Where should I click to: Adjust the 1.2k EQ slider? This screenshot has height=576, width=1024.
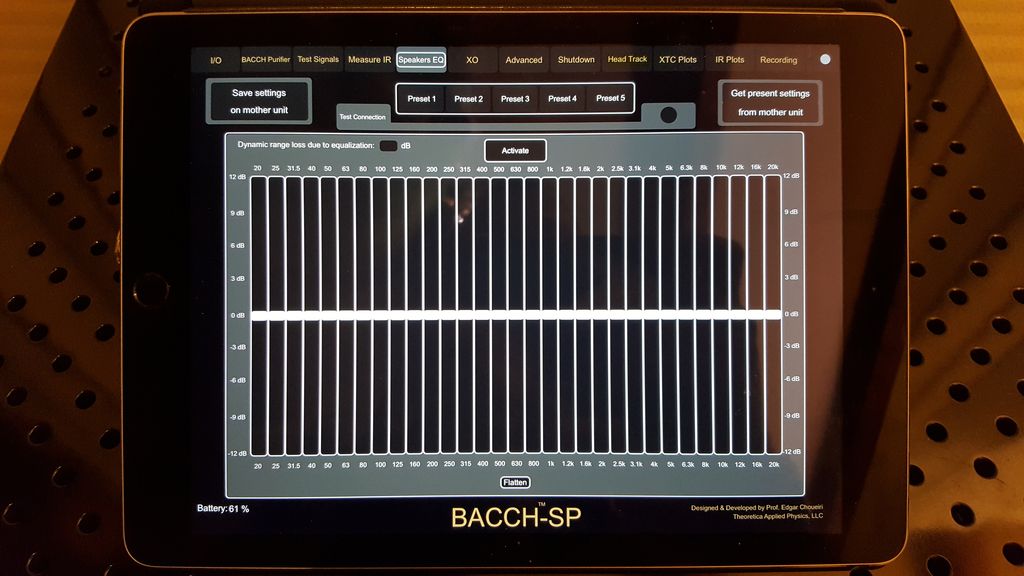tap(567, 315)
